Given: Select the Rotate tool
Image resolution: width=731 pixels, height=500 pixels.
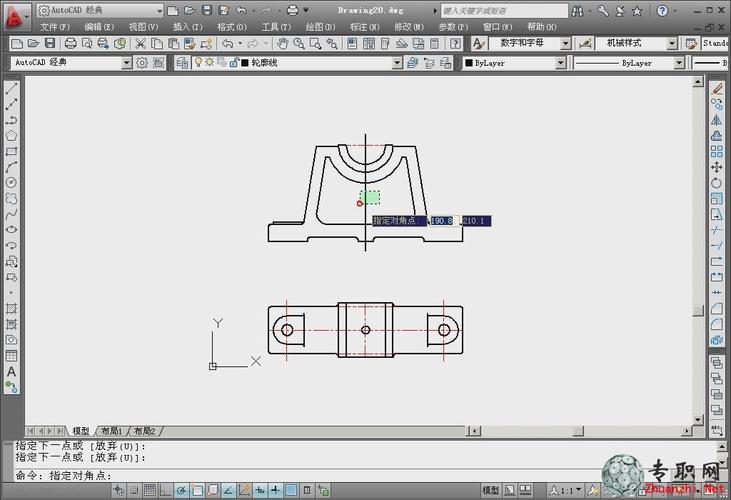Looking at the screenshot, I should coord(717,183).
